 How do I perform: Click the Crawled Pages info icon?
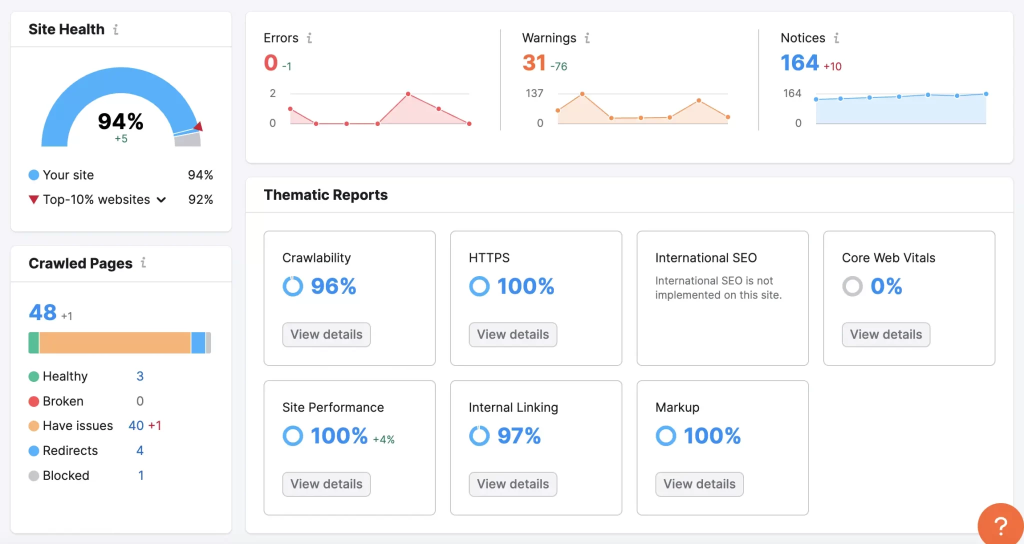coord(143,263)
